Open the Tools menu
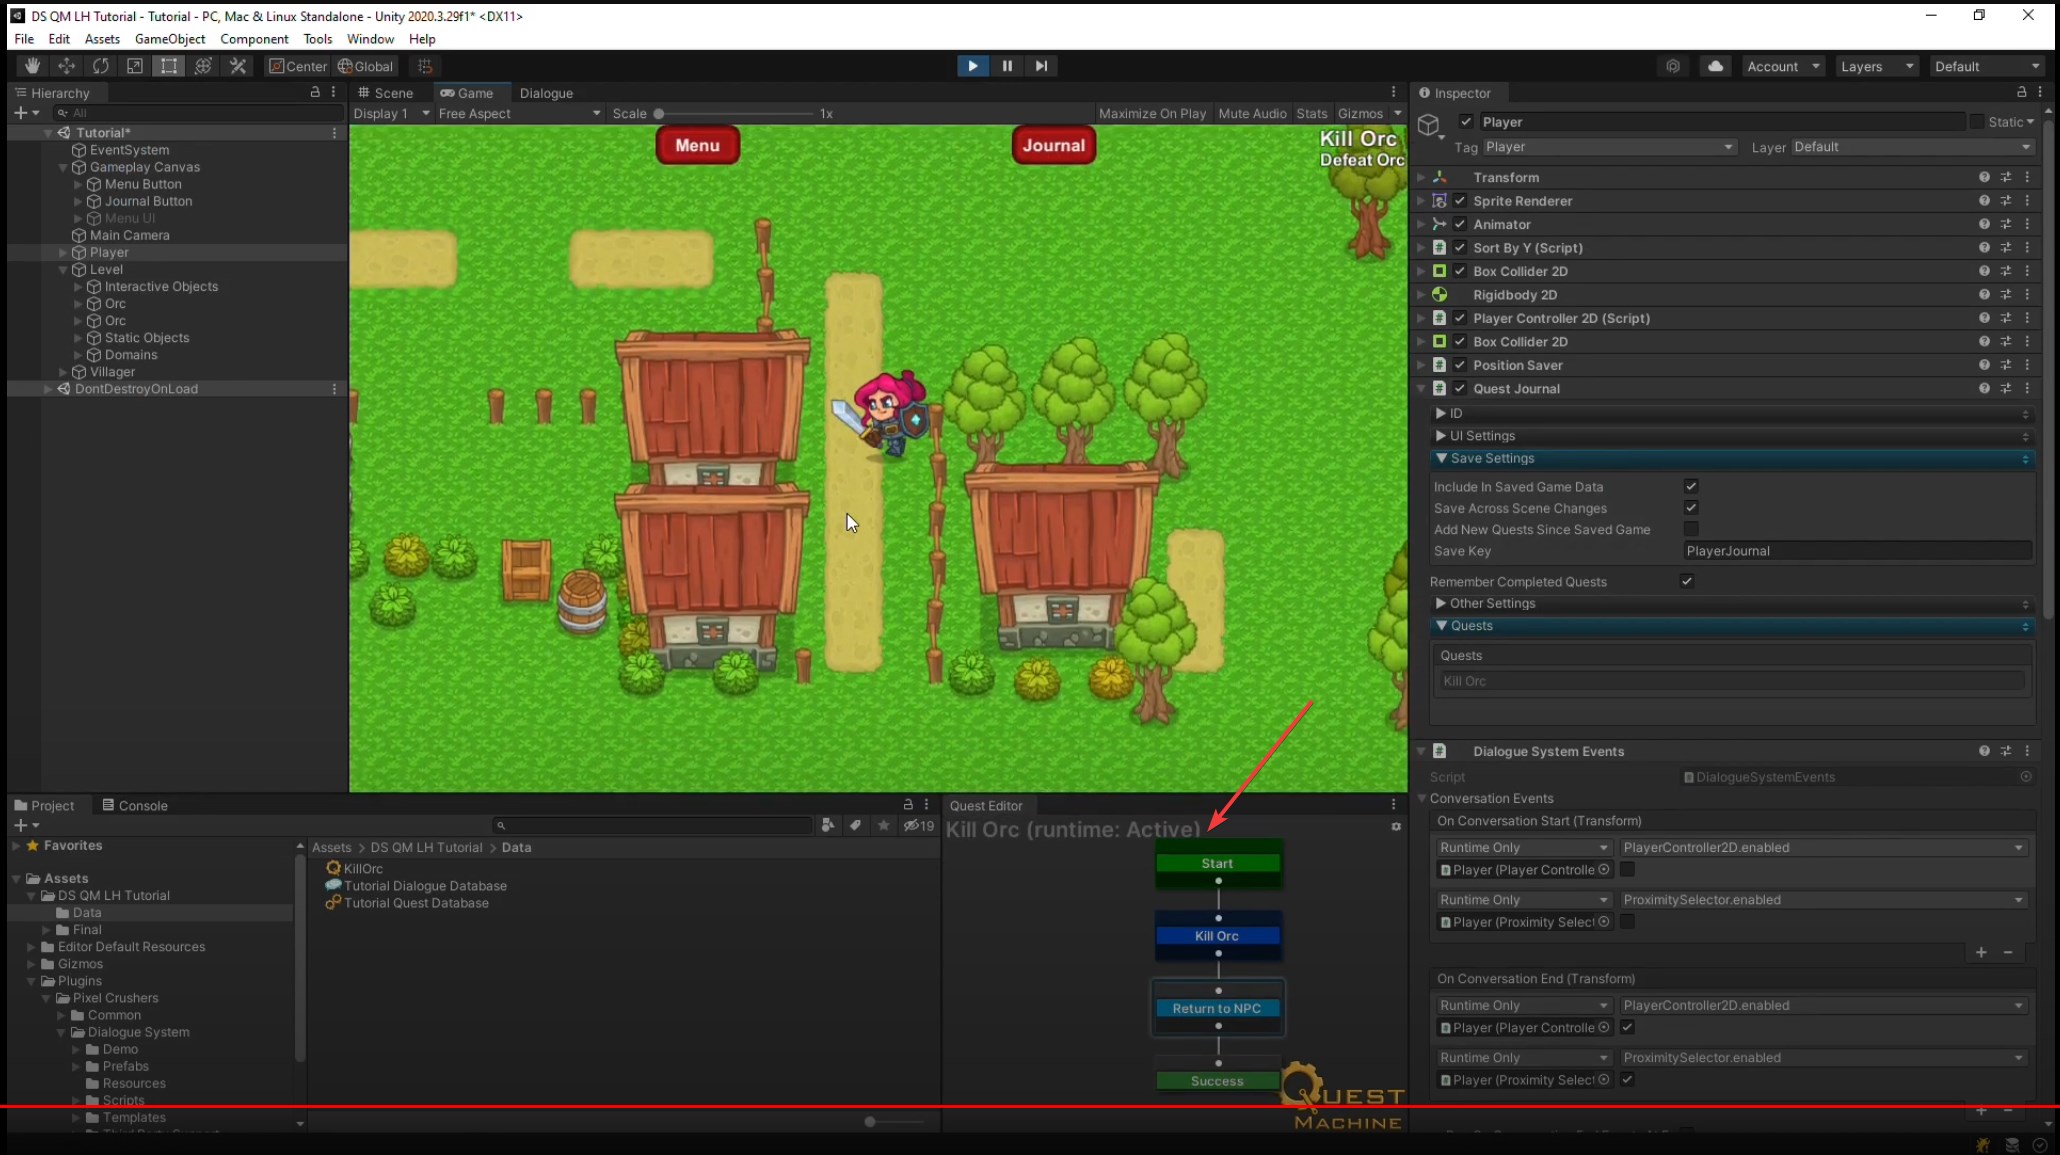 click(318, 39)
